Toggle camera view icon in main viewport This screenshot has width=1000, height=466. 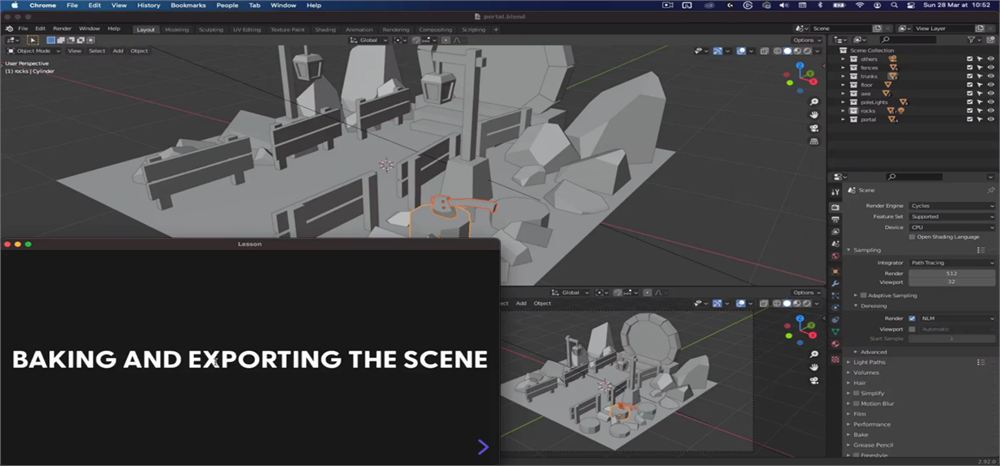814,128
